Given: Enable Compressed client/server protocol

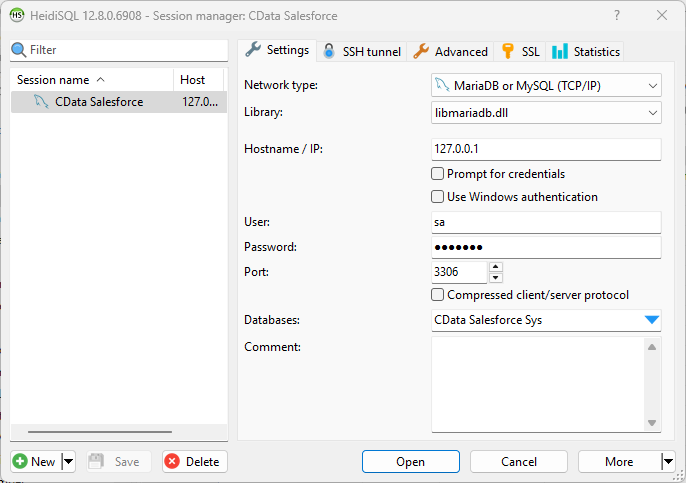Looking at the screenshot, I should (x=438, y=295).
